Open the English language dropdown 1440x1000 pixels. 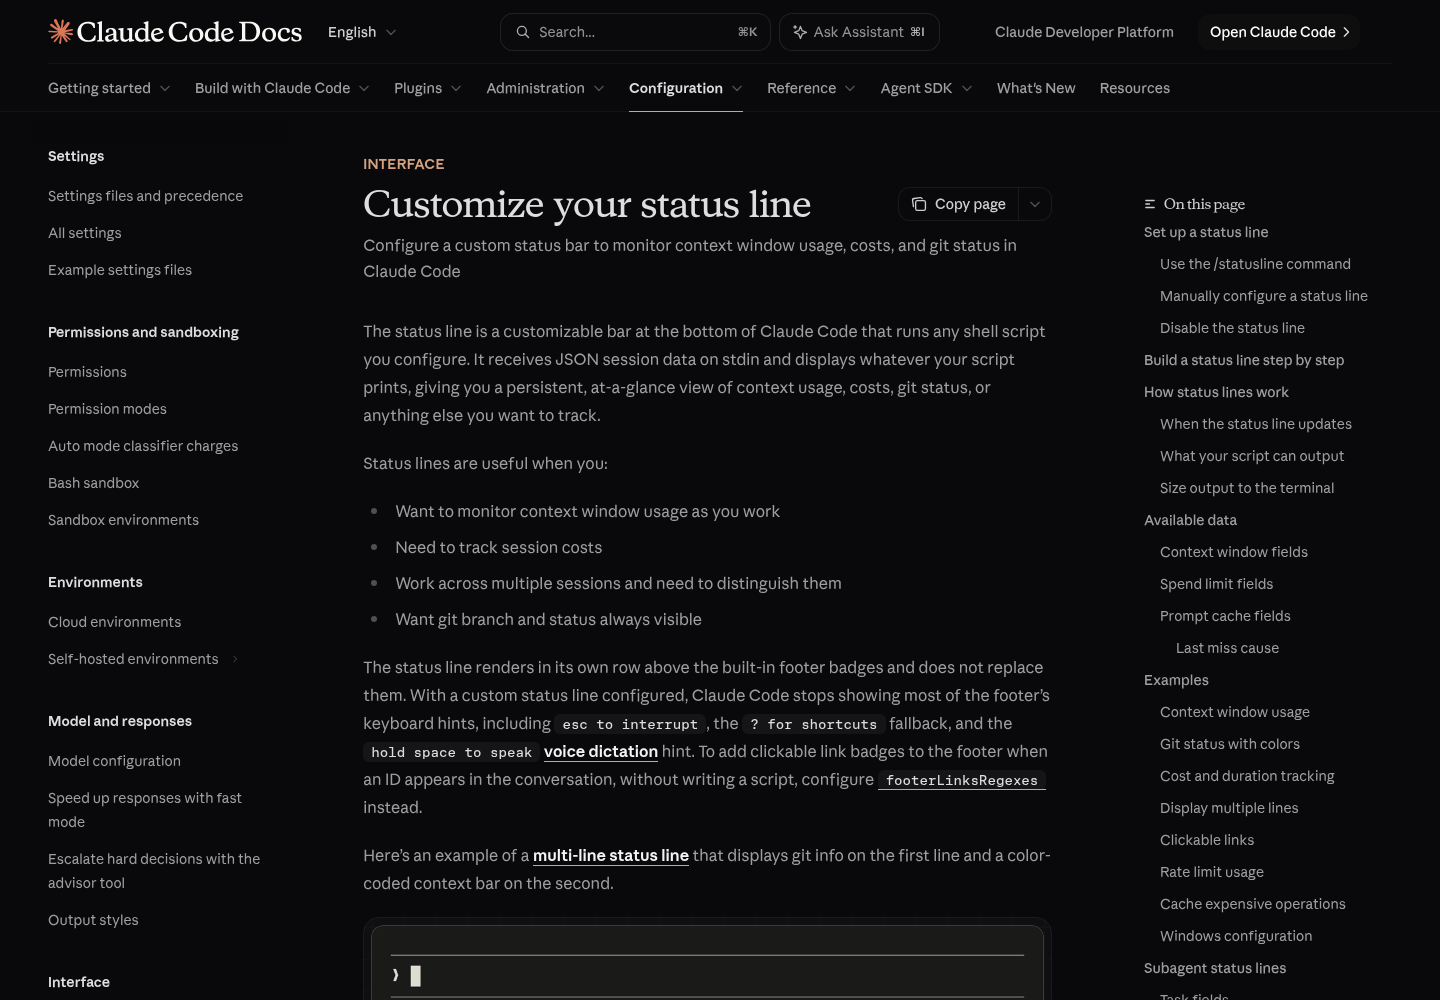(362, 32)
